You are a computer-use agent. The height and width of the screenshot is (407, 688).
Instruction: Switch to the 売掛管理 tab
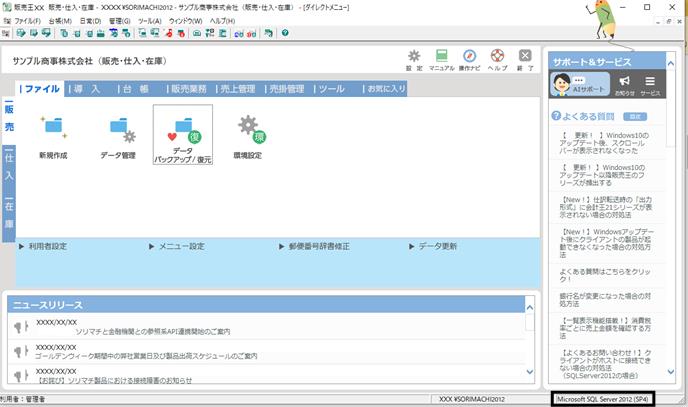[285, 89]
